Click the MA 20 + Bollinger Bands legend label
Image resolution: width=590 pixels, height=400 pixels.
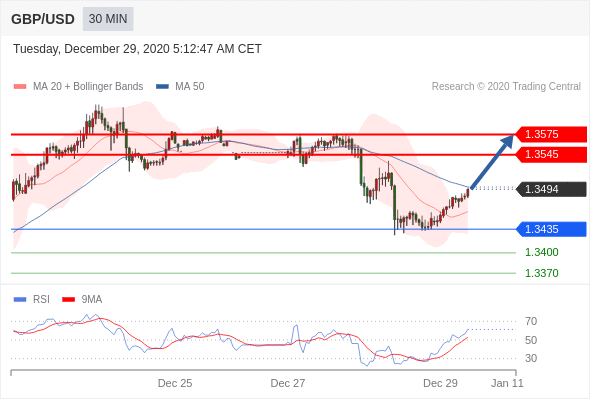88,87
